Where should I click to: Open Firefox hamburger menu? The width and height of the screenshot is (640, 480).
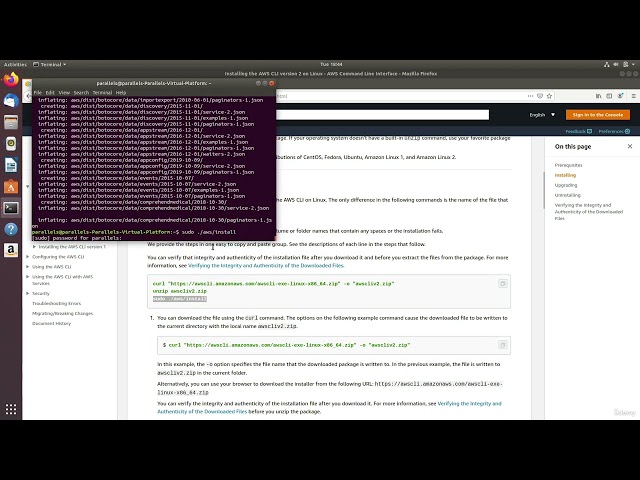pos(633,96)
